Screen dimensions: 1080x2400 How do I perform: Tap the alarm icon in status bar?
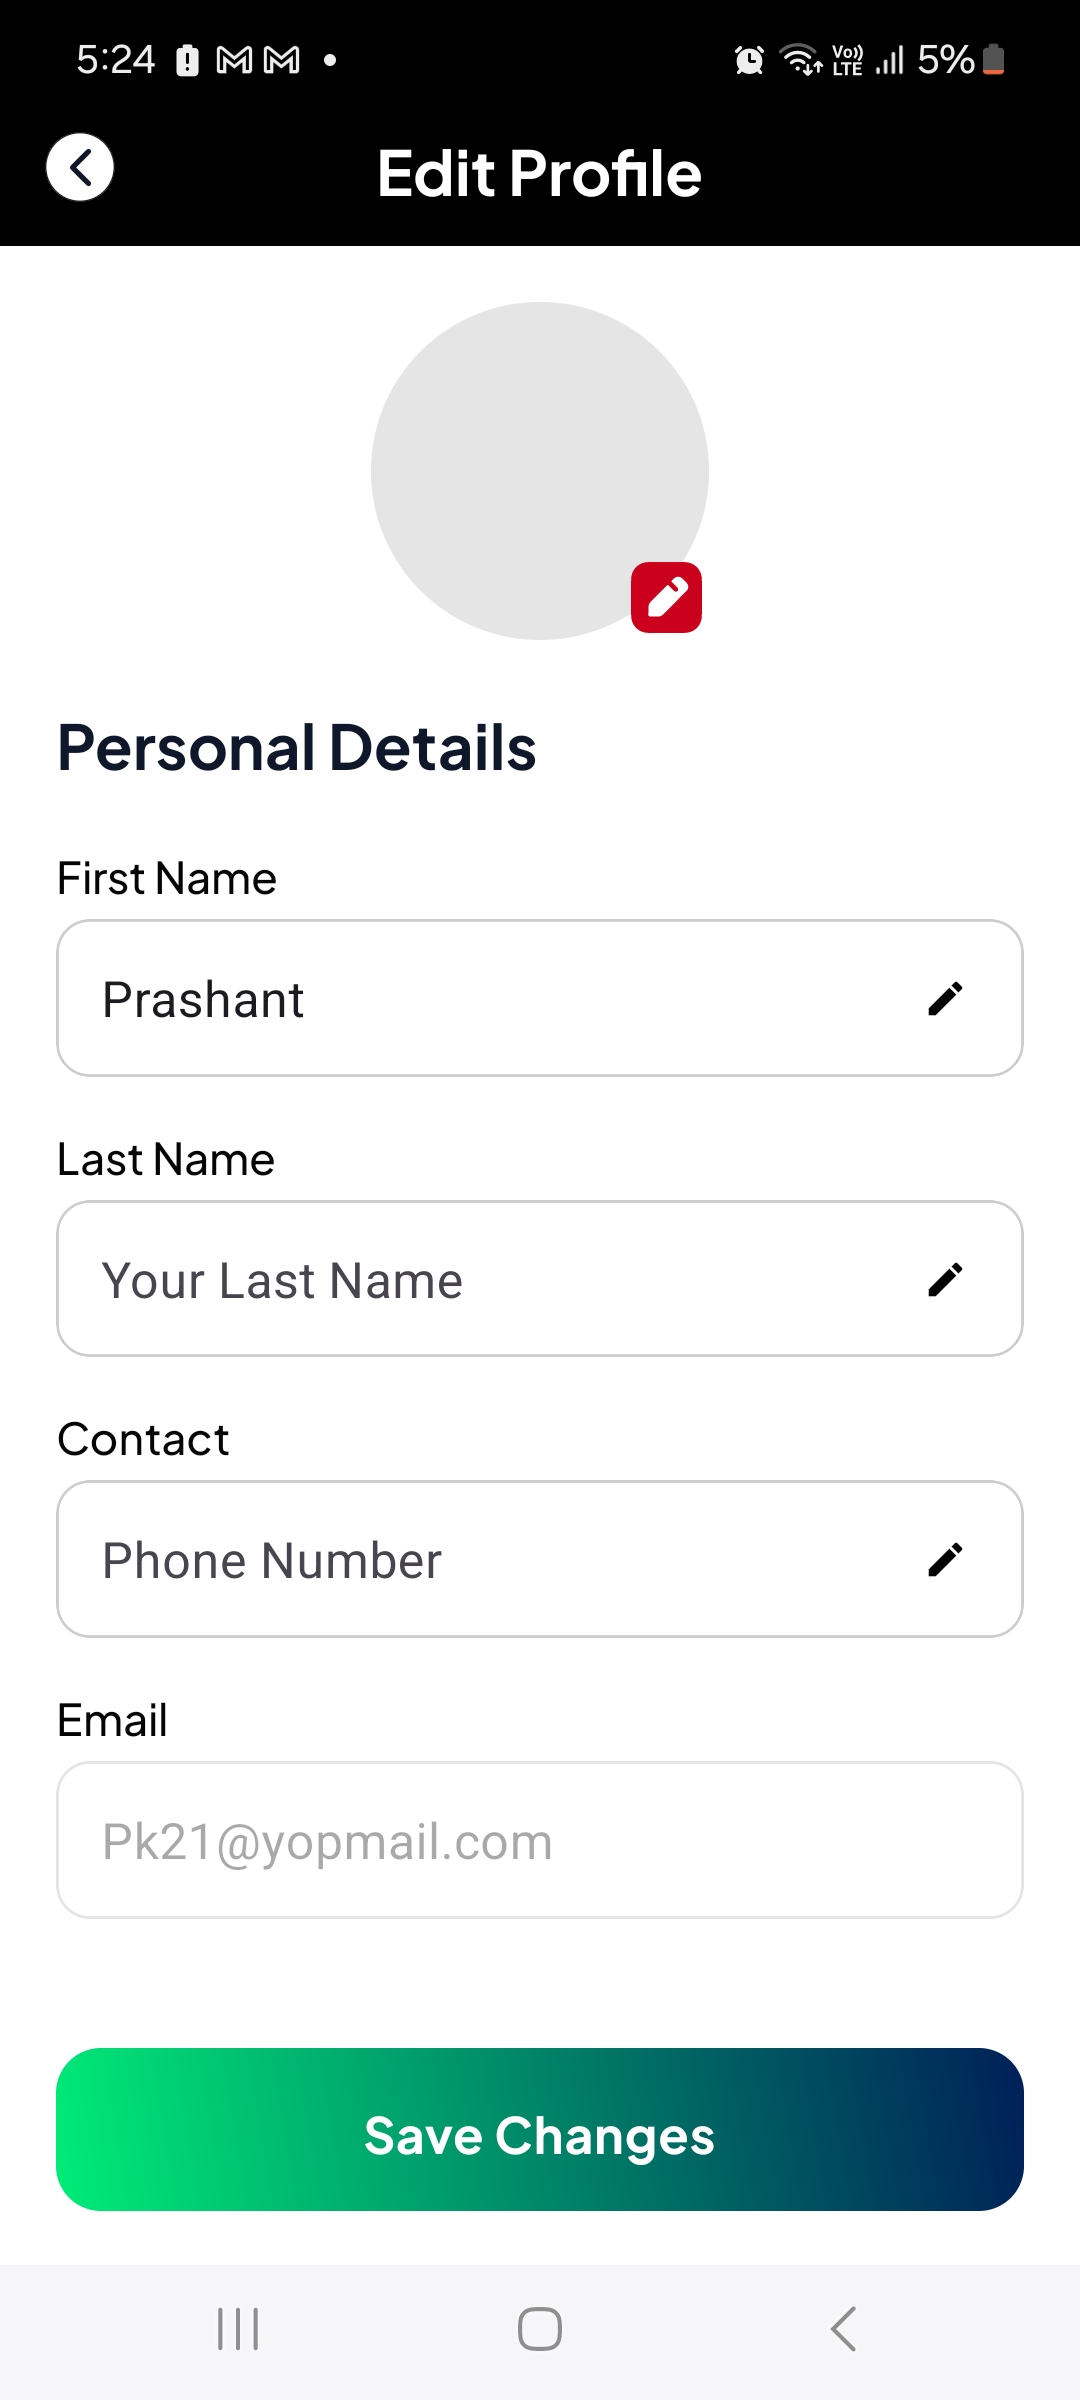(749, 60)
